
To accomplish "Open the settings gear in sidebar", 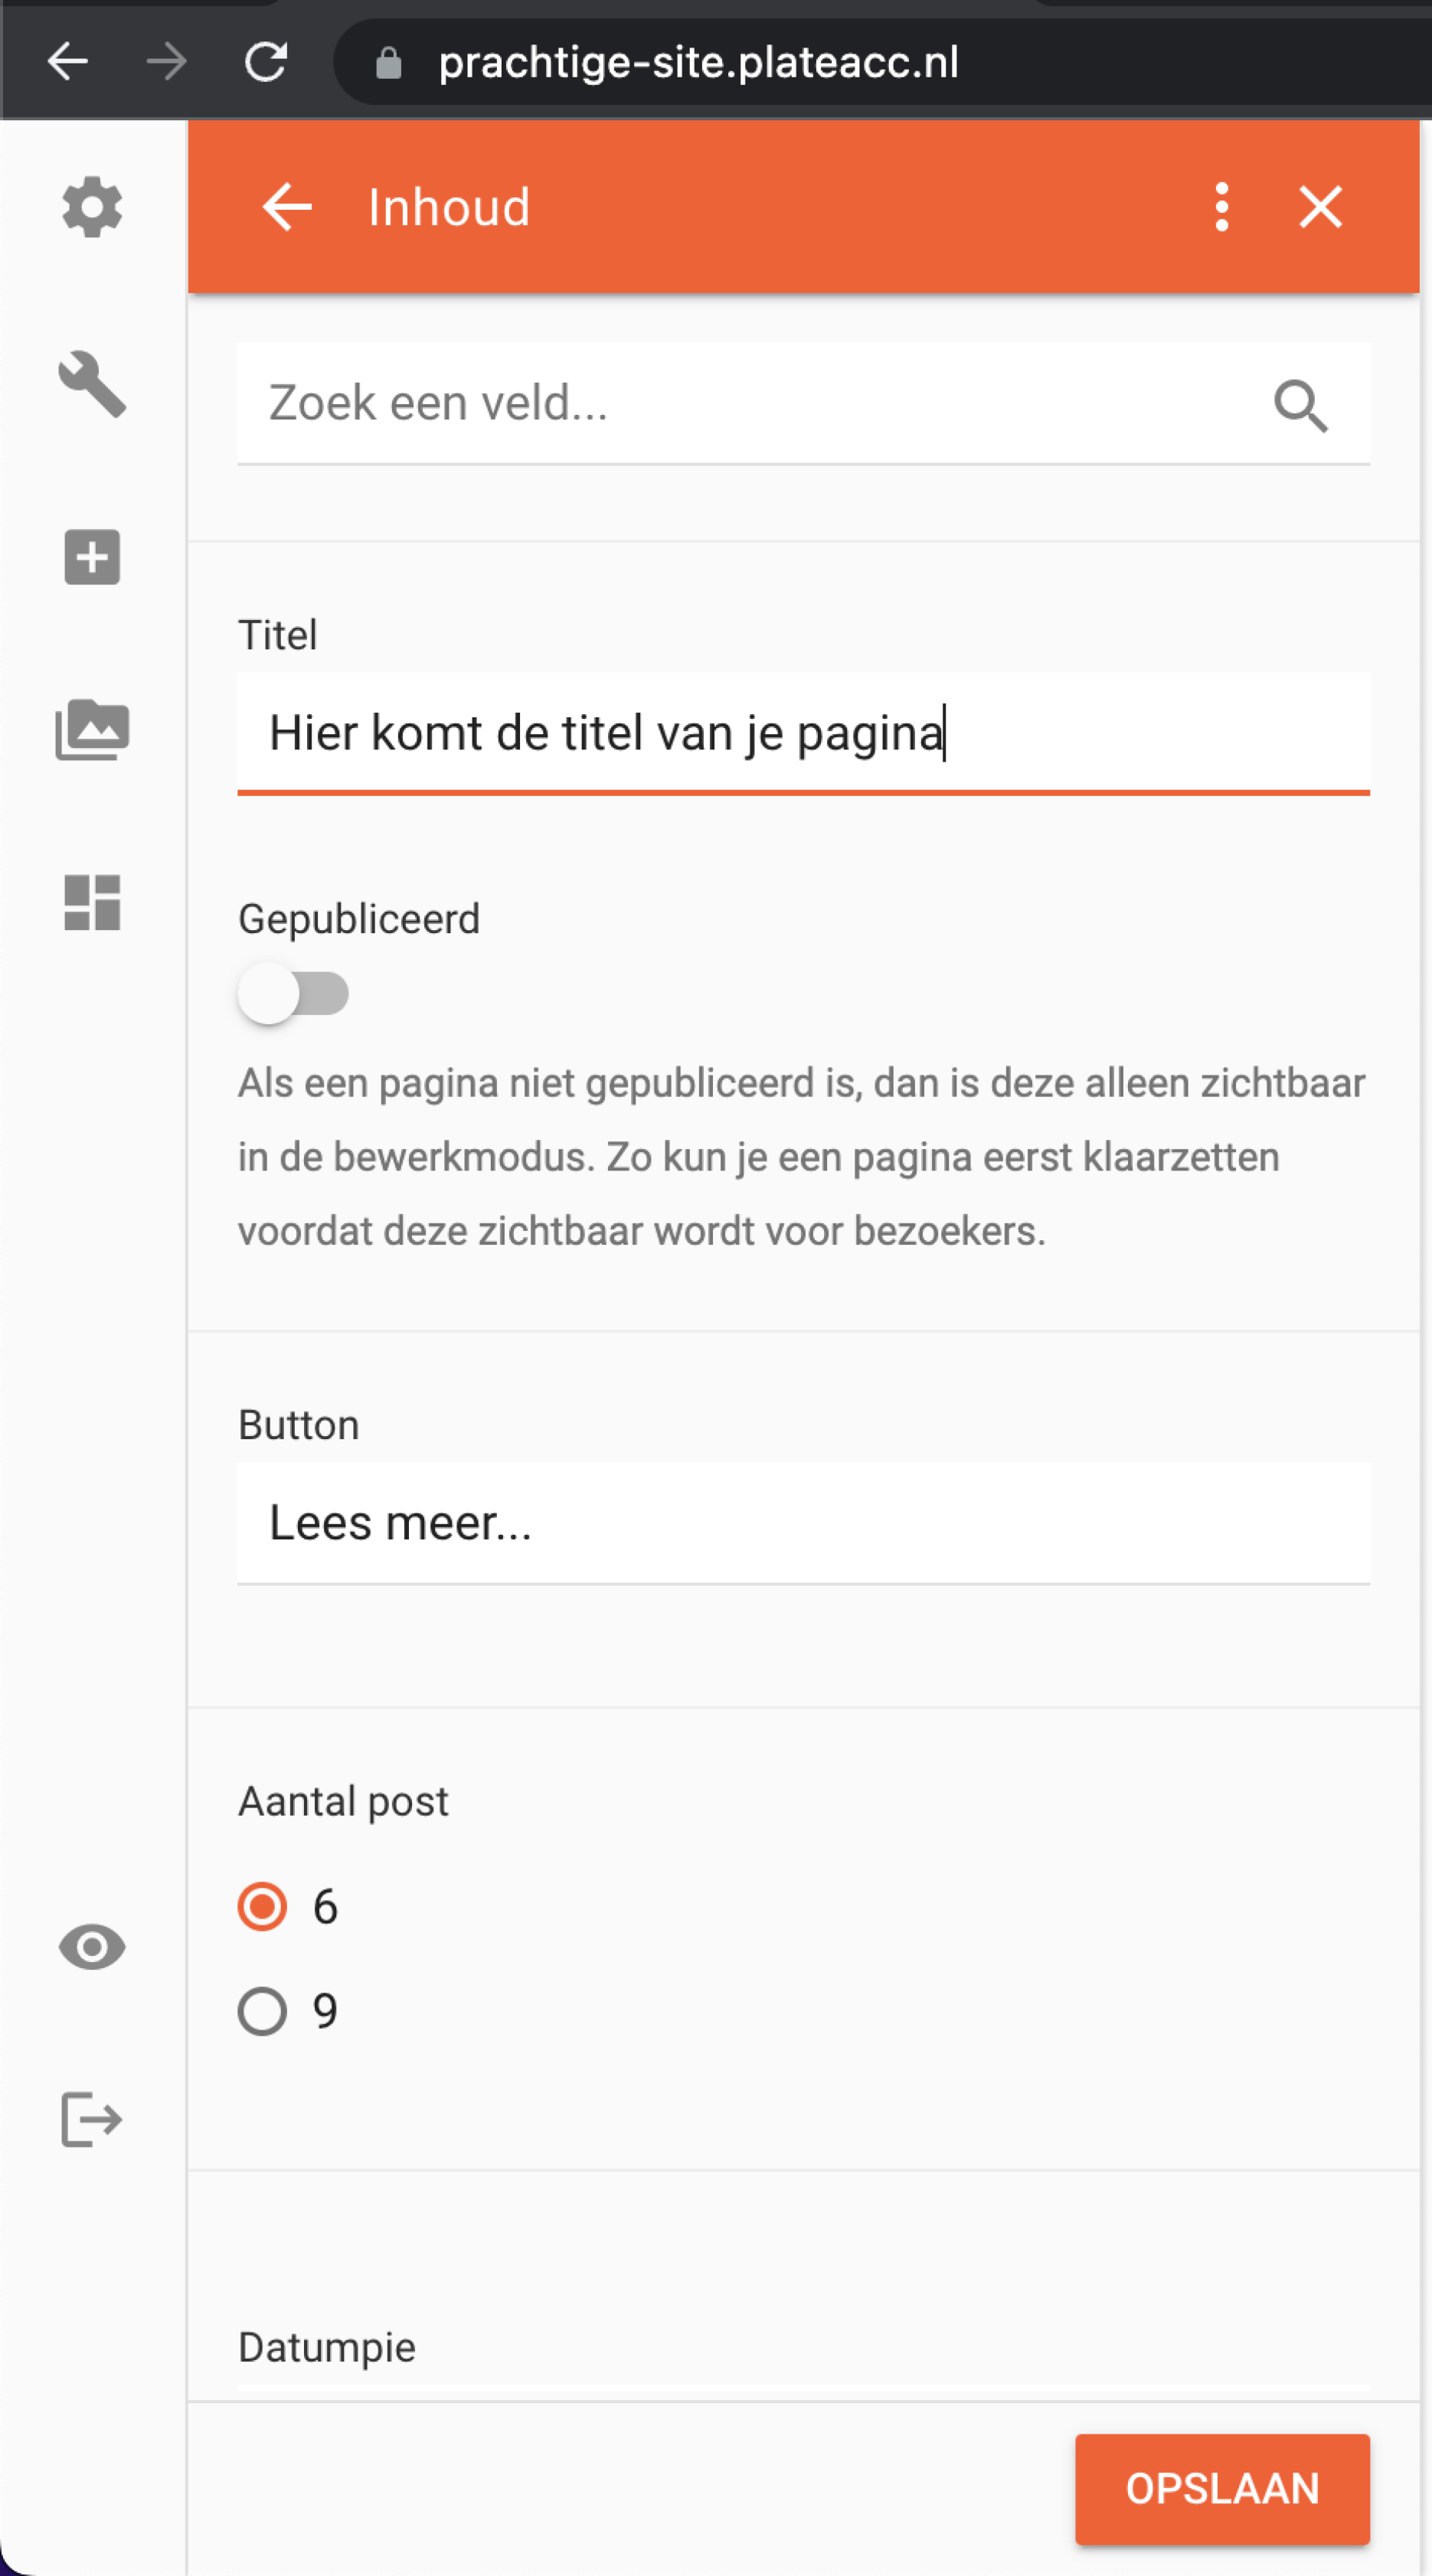I will point(92,207).
